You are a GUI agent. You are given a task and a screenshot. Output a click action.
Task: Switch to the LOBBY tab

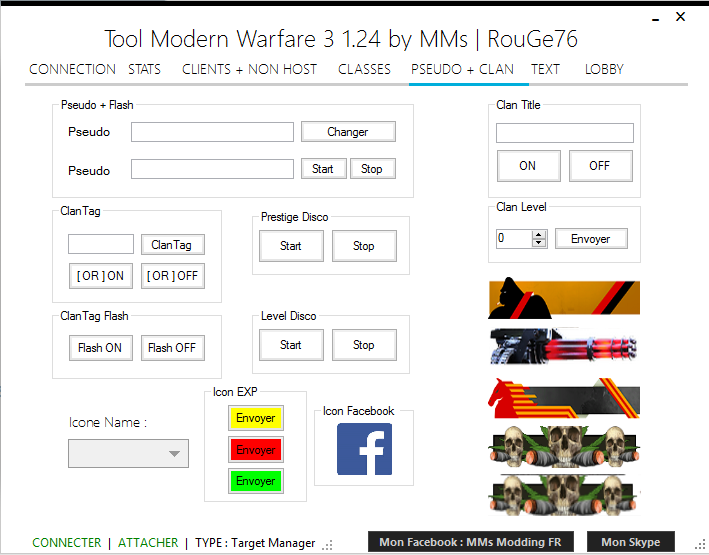point(604,69)
